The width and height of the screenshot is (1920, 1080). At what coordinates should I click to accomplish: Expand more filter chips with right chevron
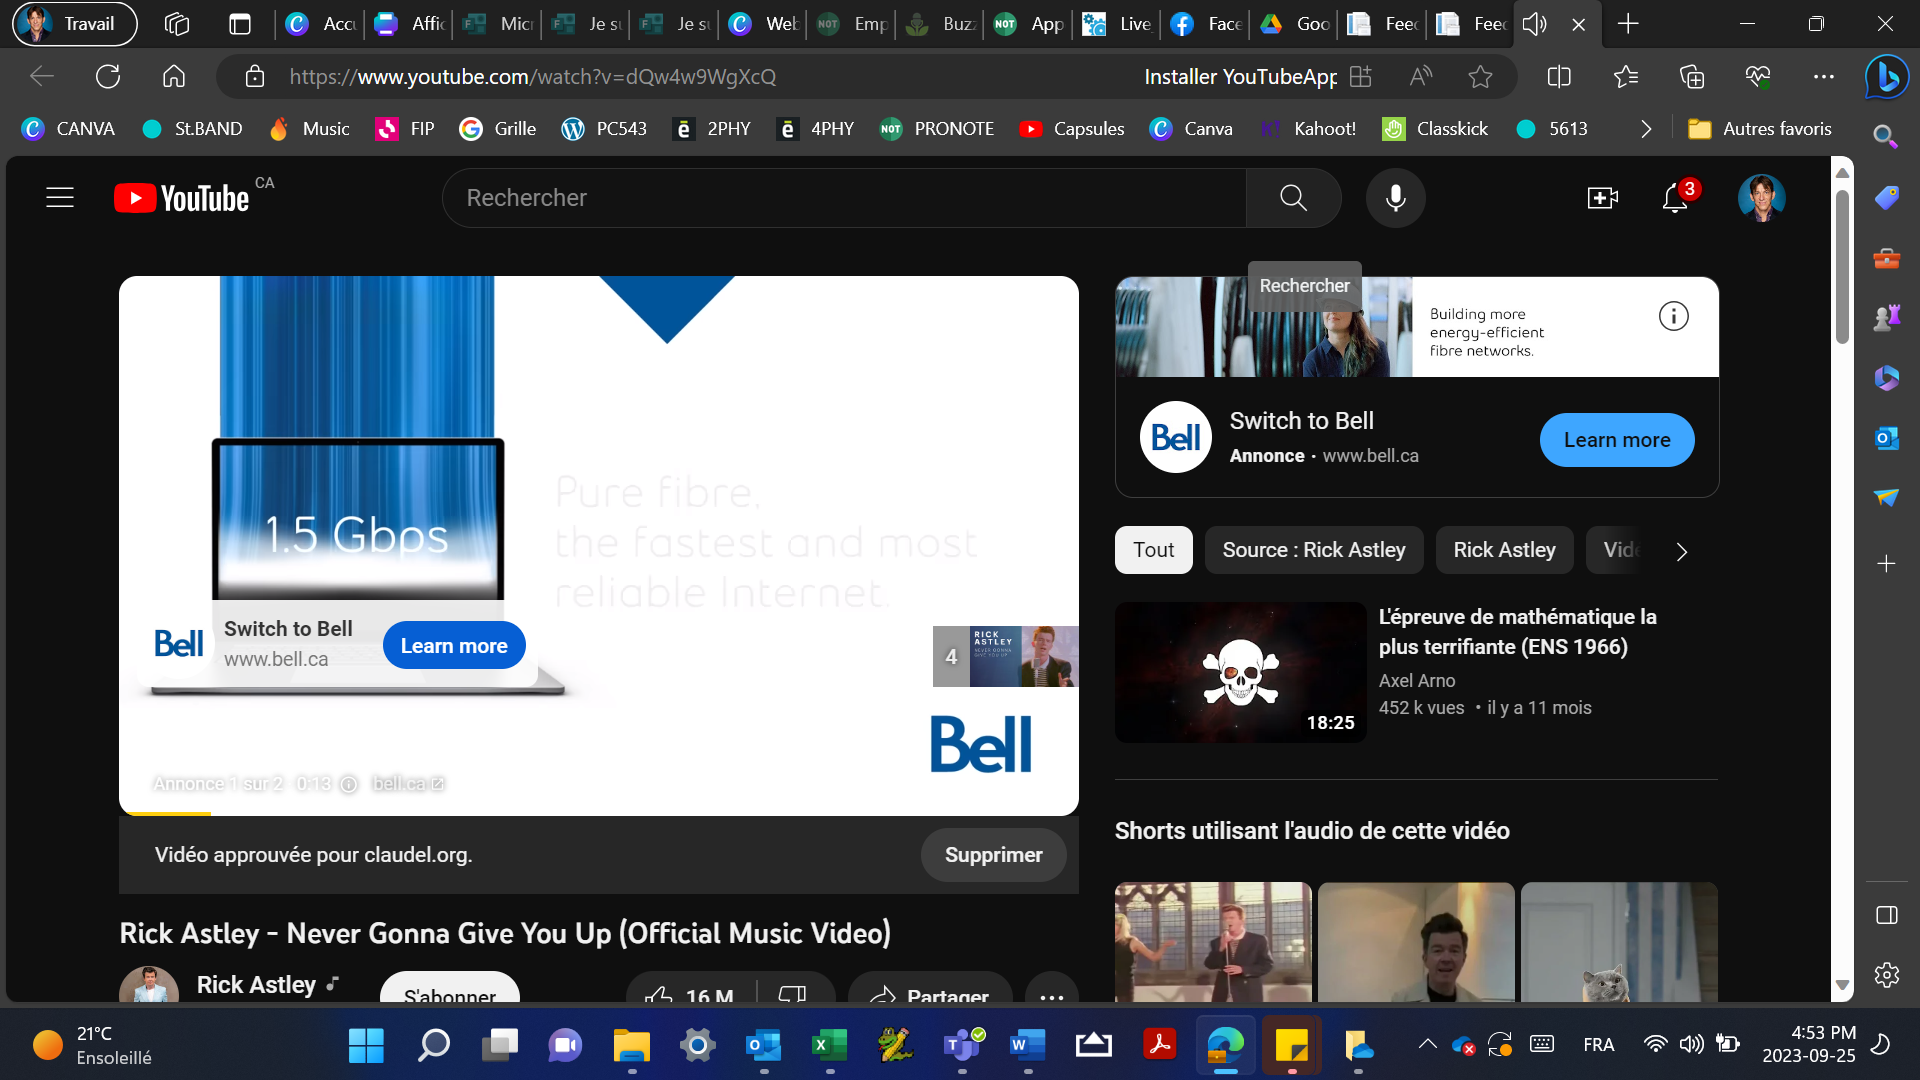[1681, 552]
